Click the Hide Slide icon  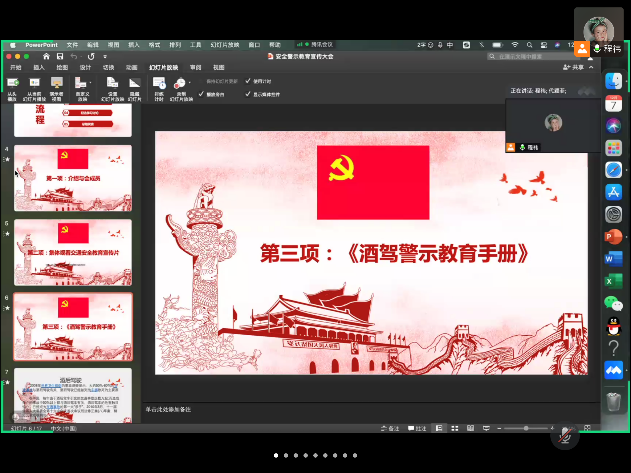(135, 83)
